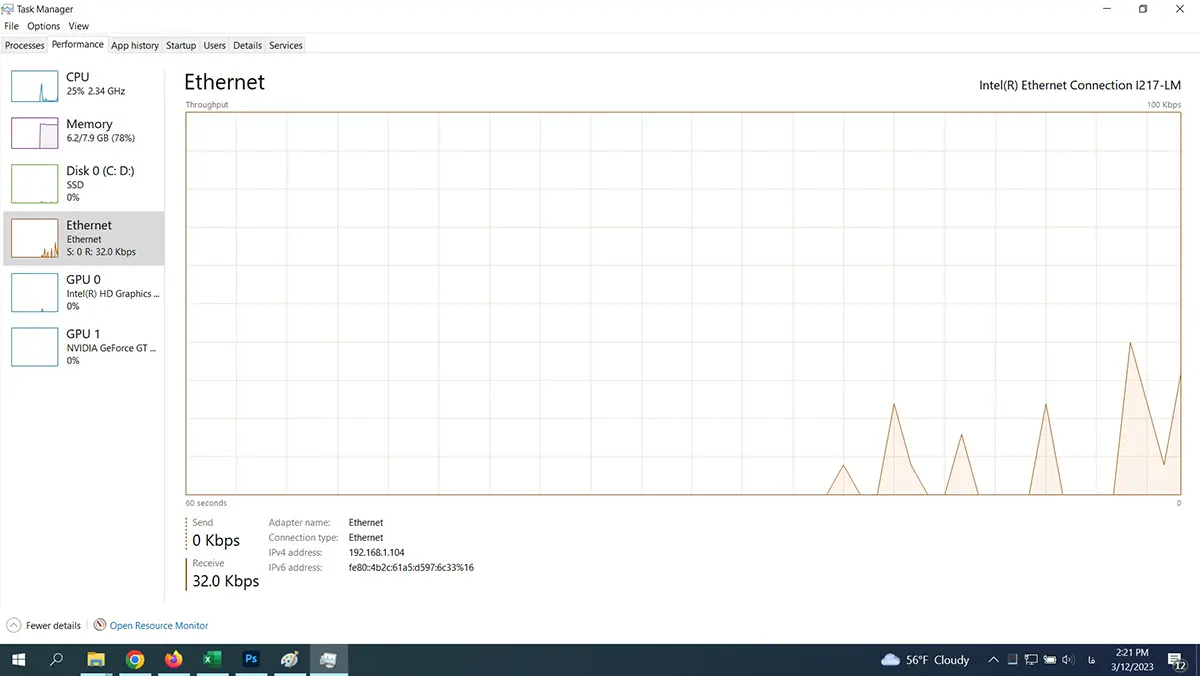This screenshot has height=676, width=1200.
Task: Select the Performance tab
Action: click(77, 45)
